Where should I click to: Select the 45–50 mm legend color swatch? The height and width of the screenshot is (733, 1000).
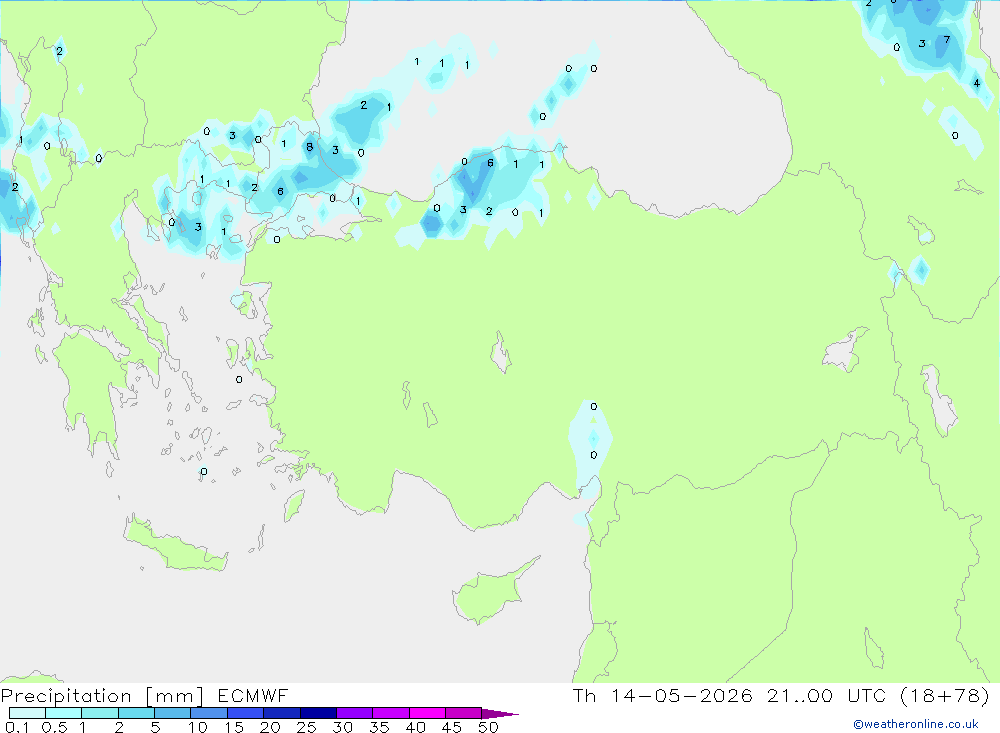click(x=463, y=713)
